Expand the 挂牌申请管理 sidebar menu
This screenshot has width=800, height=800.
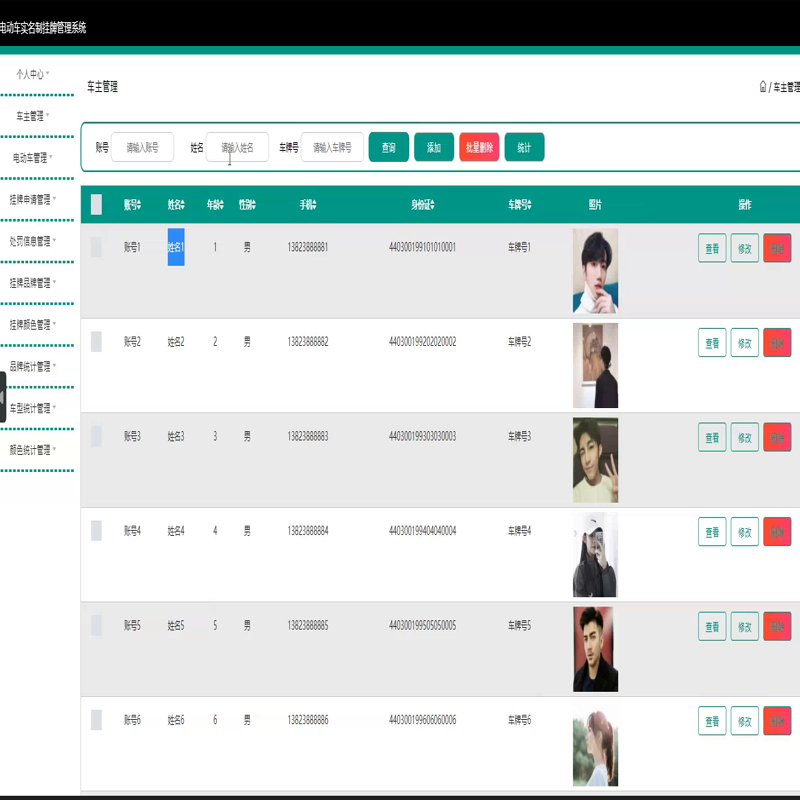[x=33, y=199]
